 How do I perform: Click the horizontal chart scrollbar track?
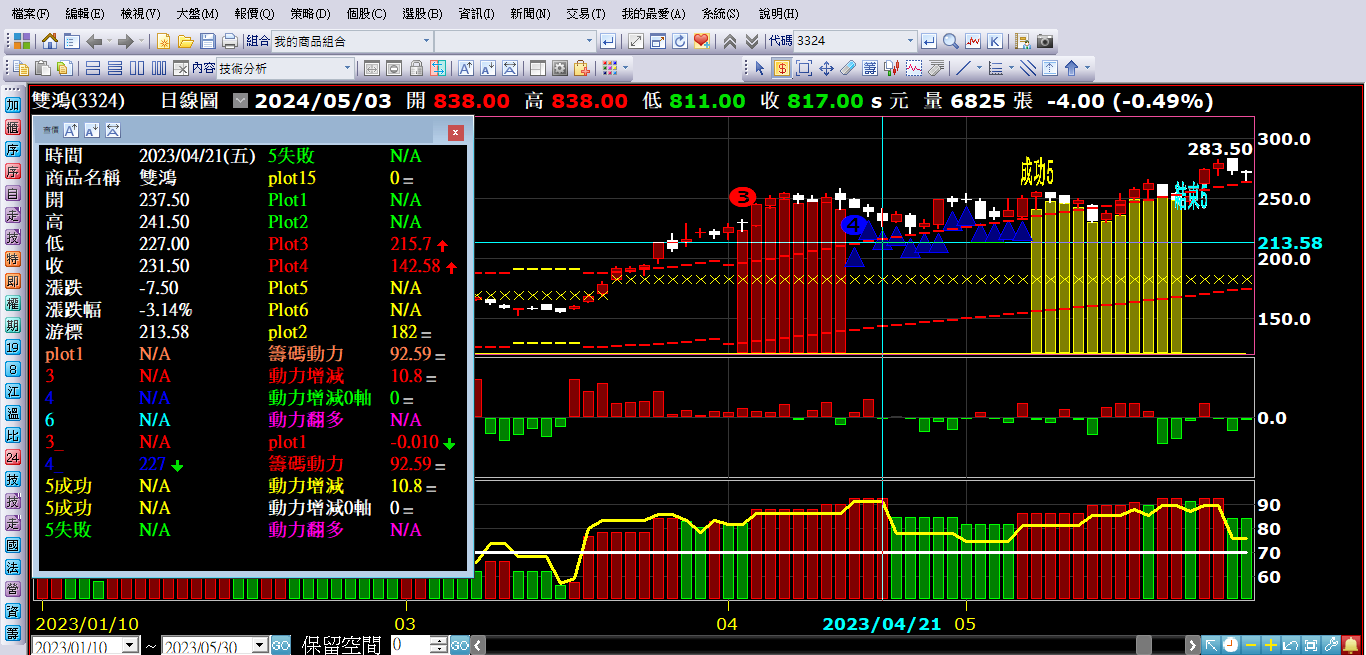pos(800,645)
